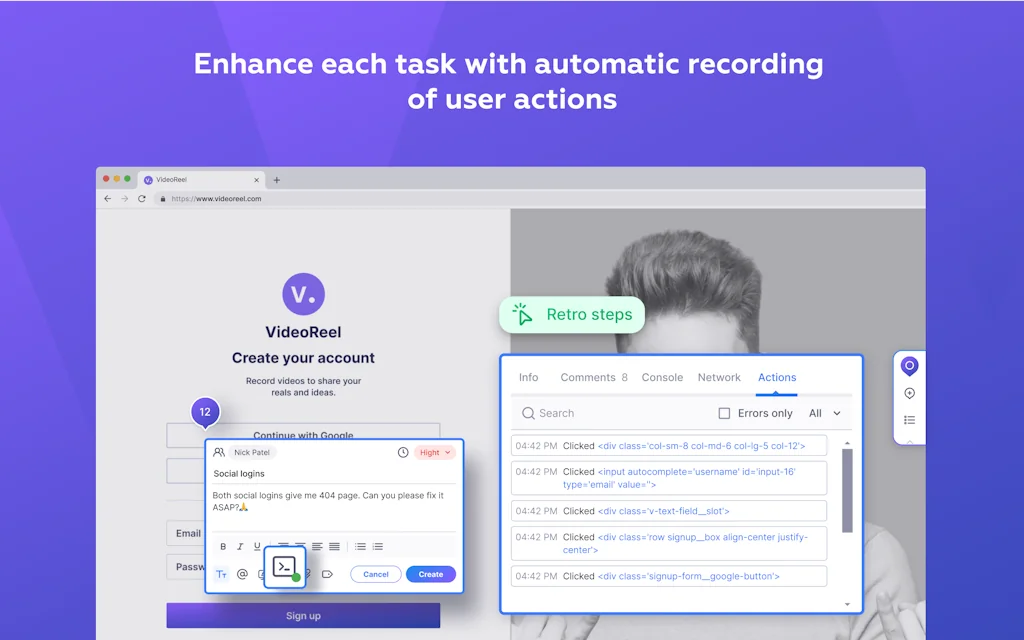Open the Hight priority dropdown
Image resolution: width=1024 pixels, height=640 pixels.
435,452
